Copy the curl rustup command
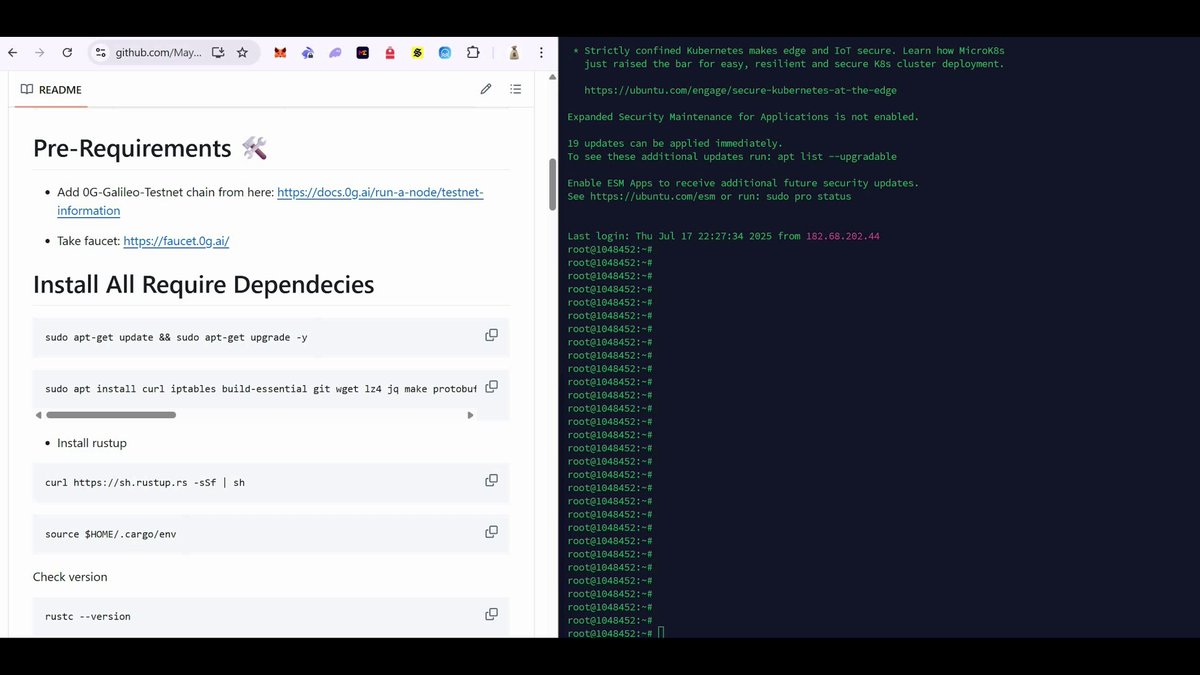This screenshot has width=1200, height=675. pos(491,480)
